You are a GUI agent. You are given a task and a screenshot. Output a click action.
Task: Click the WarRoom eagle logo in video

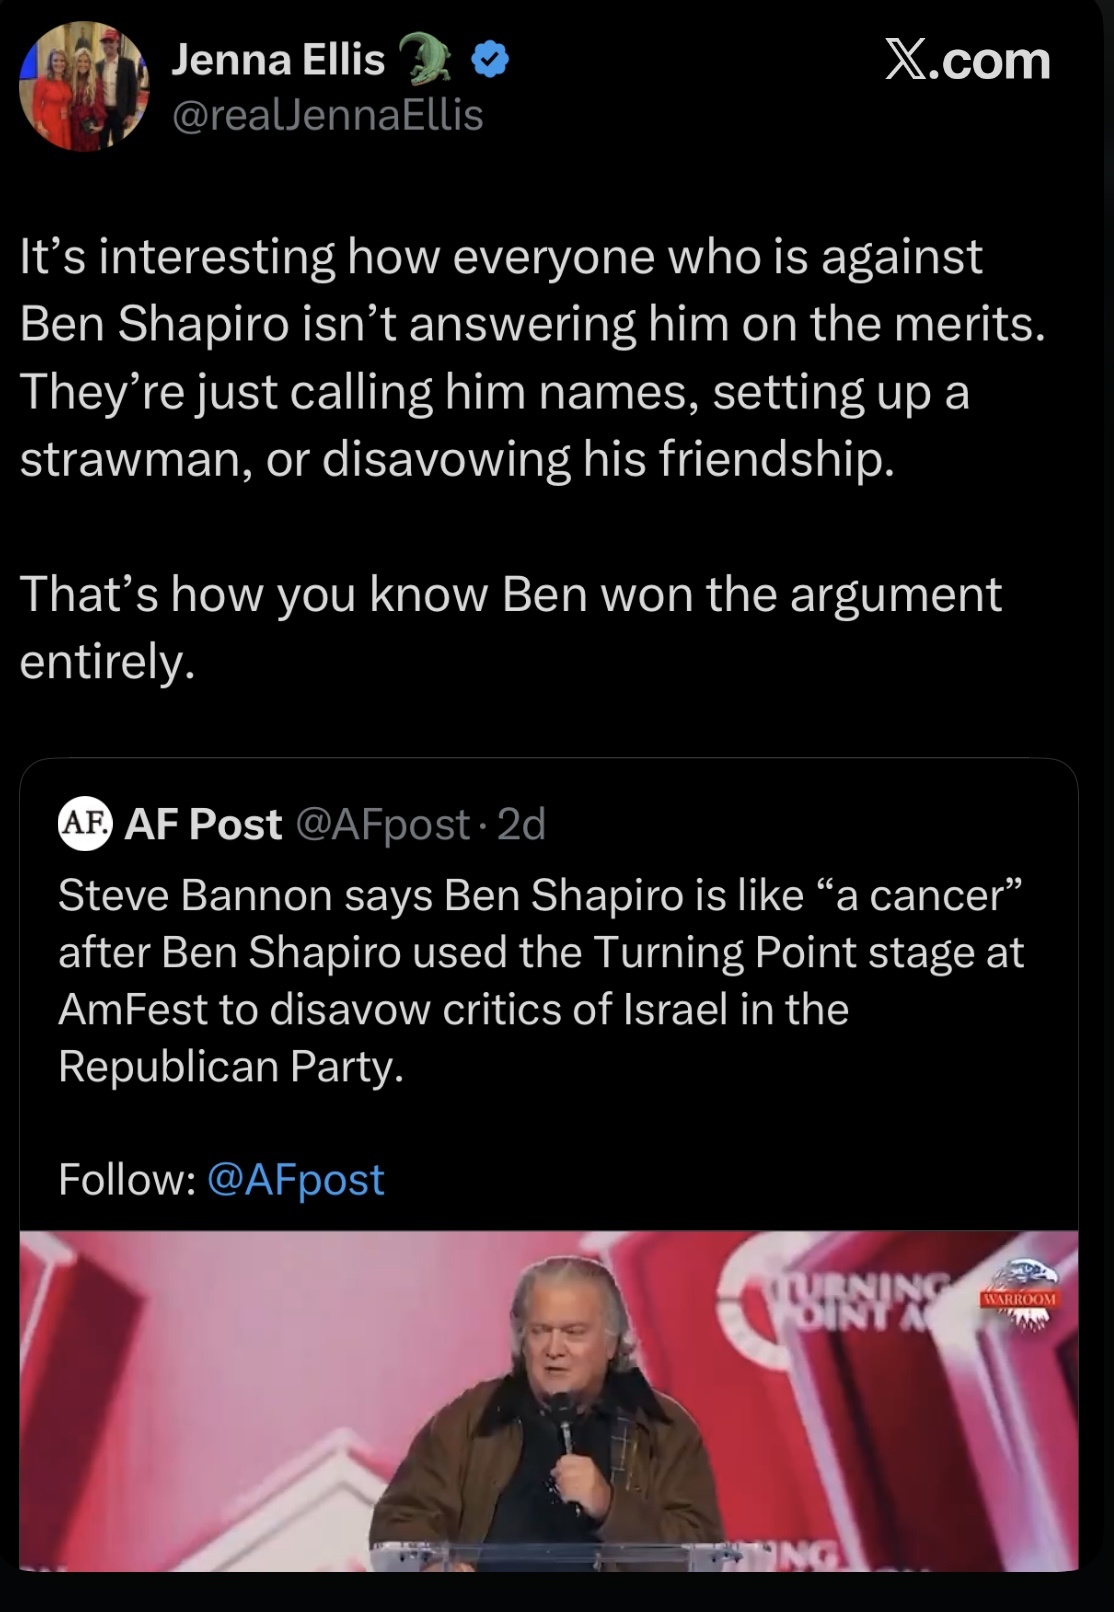[1018, 1296]
